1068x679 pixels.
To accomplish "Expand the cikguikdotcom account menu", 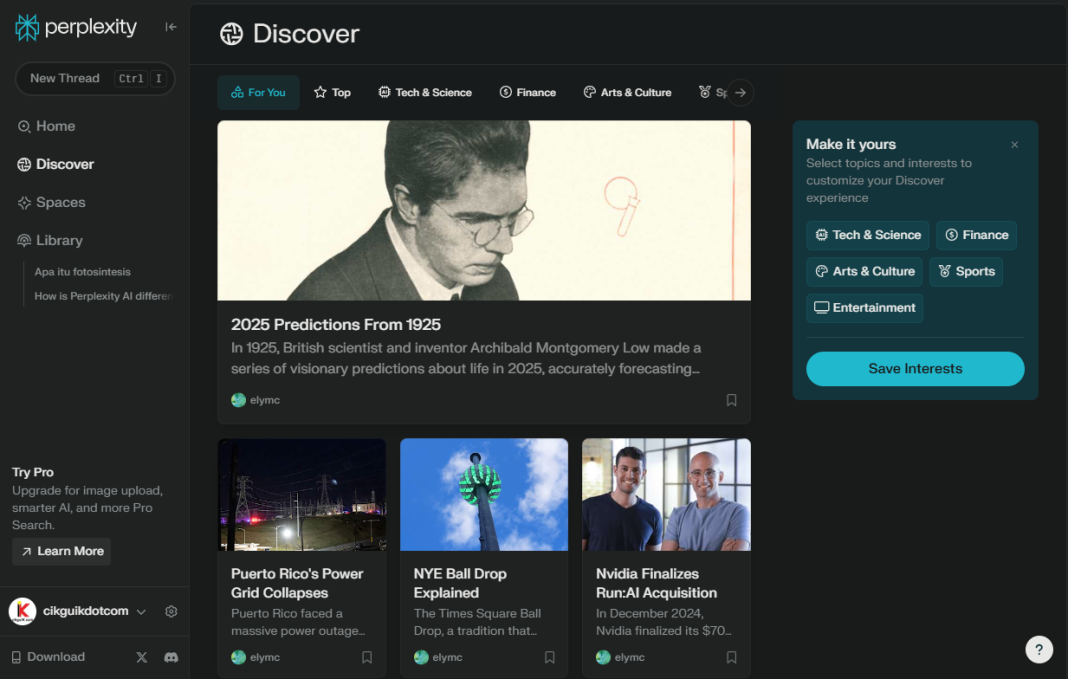I will (141, 612).
